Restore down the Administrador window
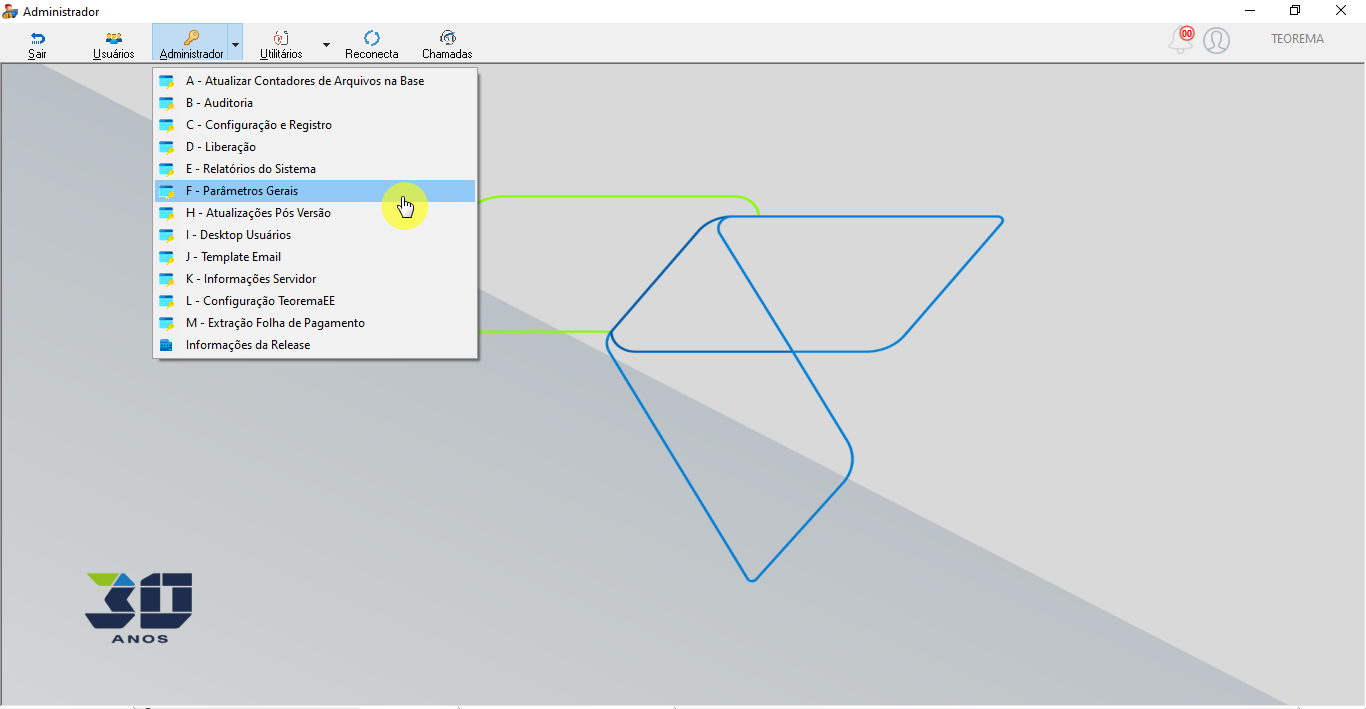Screen dimensions: 1366x709 [1295, 10]
